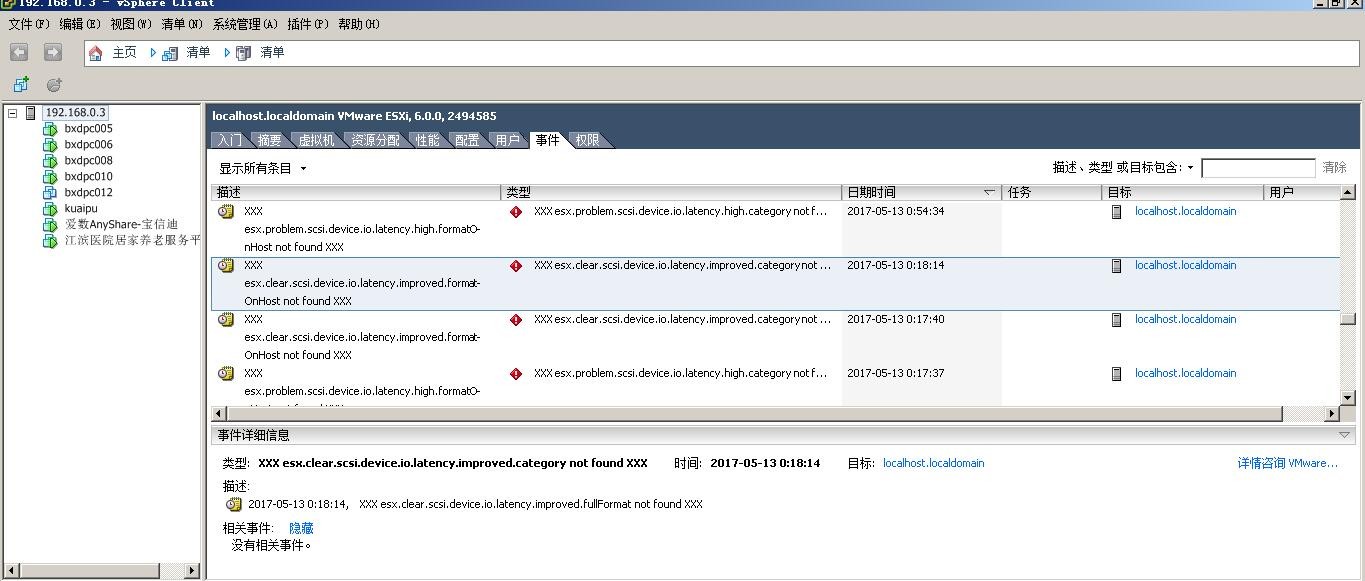Expand the breadcrumb arrow before the second 清单

coord(227,53)
